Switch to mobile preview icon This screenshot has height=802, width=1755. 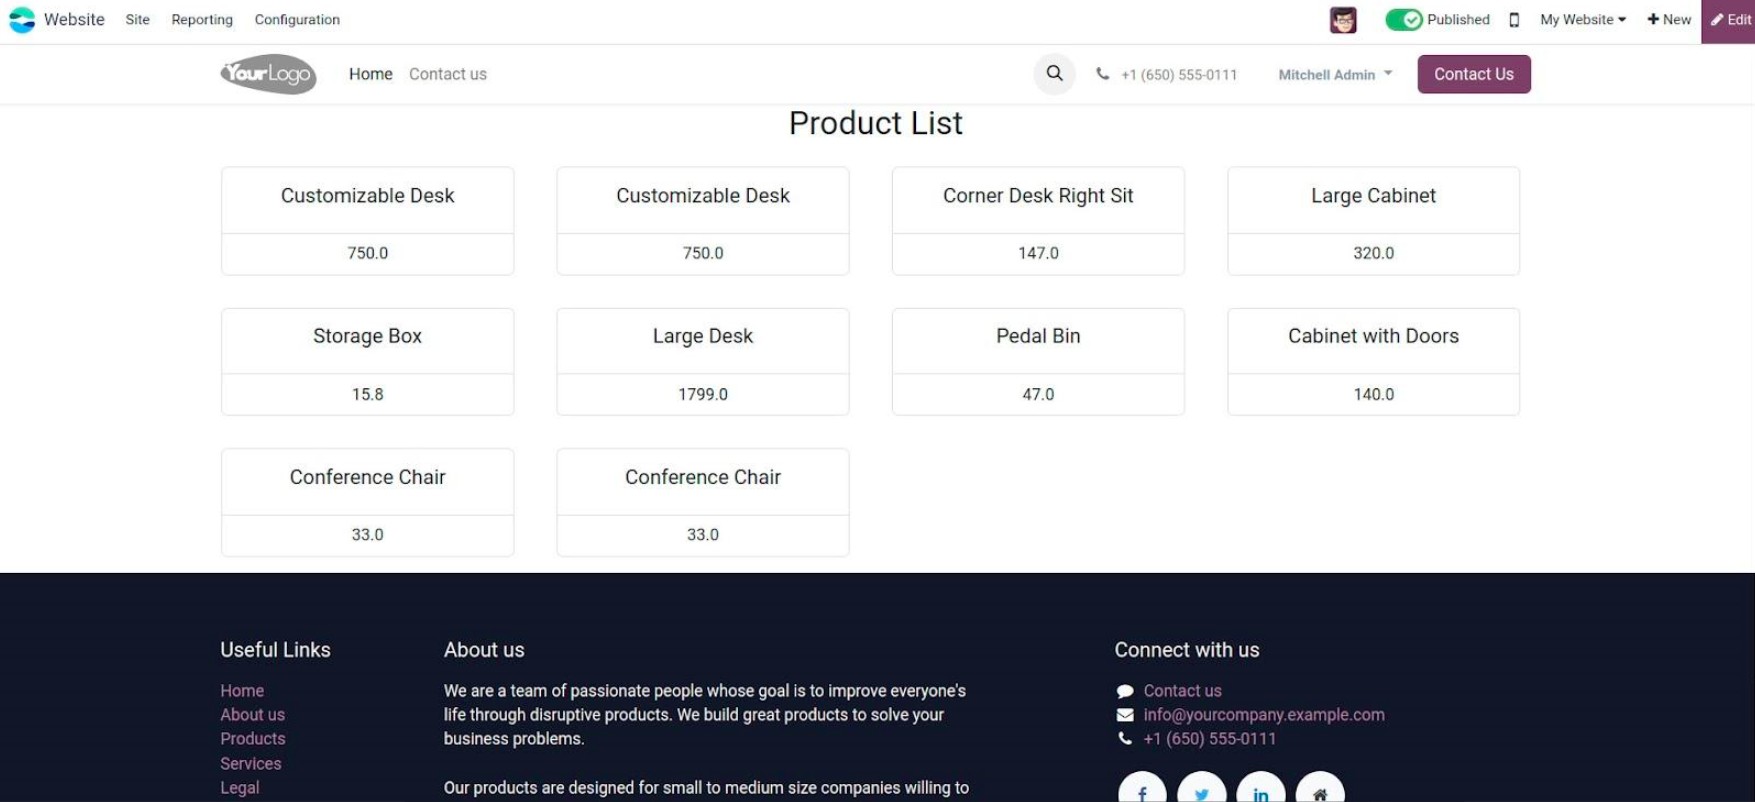(x=1513, y=19)
